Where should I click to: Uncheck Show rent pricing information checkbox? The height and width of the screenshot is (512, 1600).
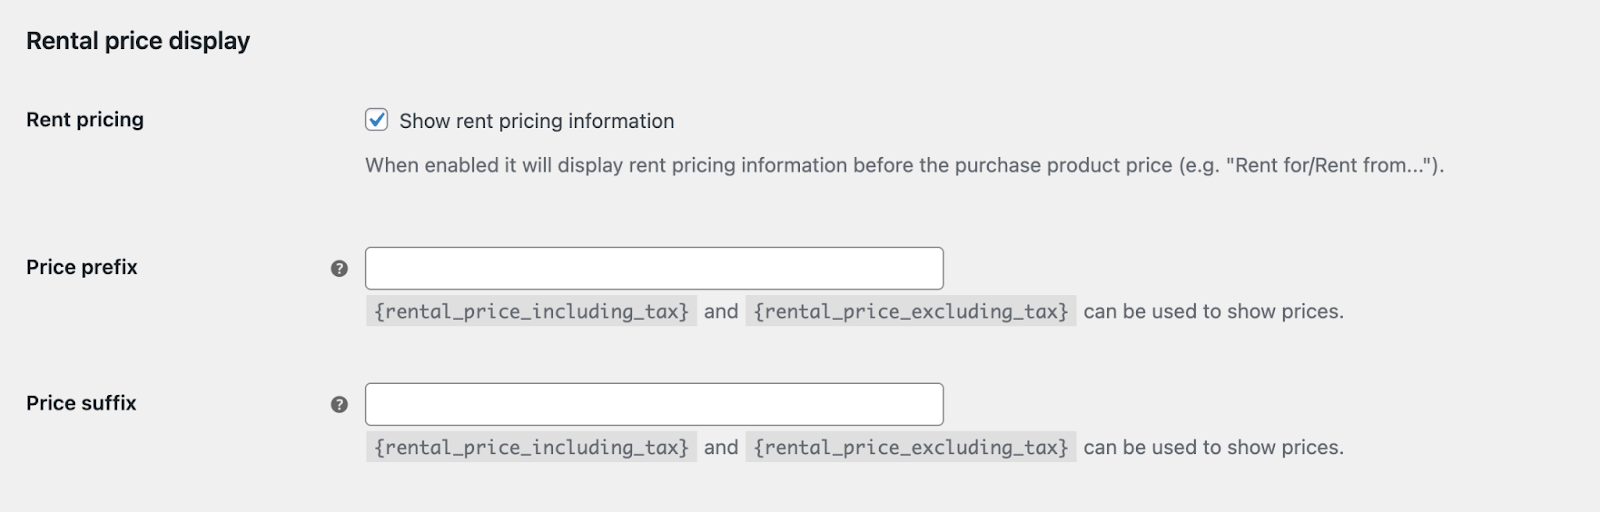(x=376, y=120)
